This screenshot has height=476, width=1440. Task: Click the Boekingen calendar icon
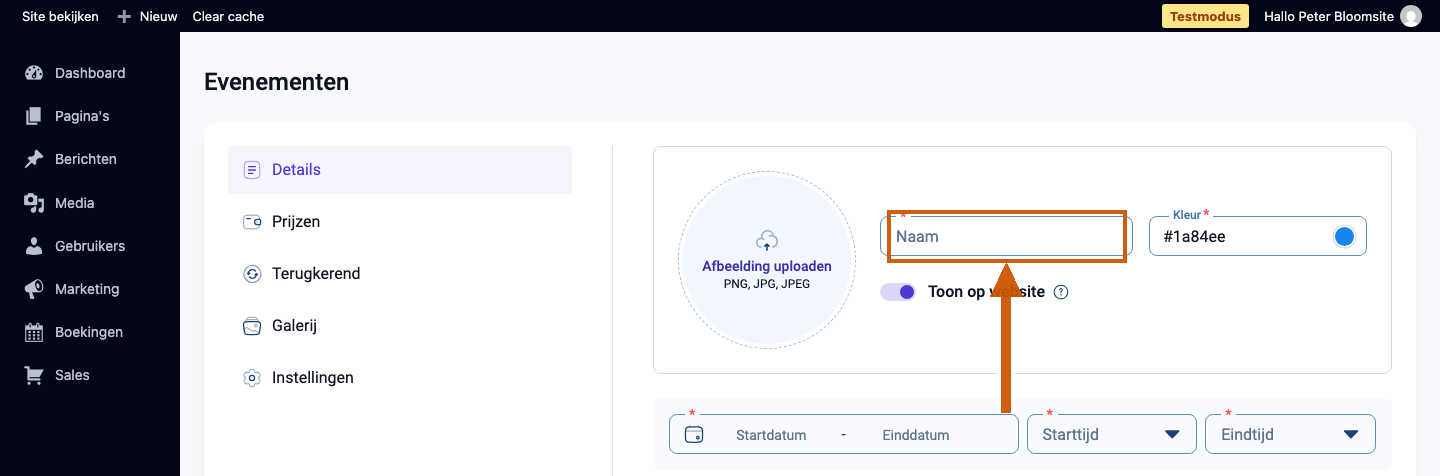[34, 332]
